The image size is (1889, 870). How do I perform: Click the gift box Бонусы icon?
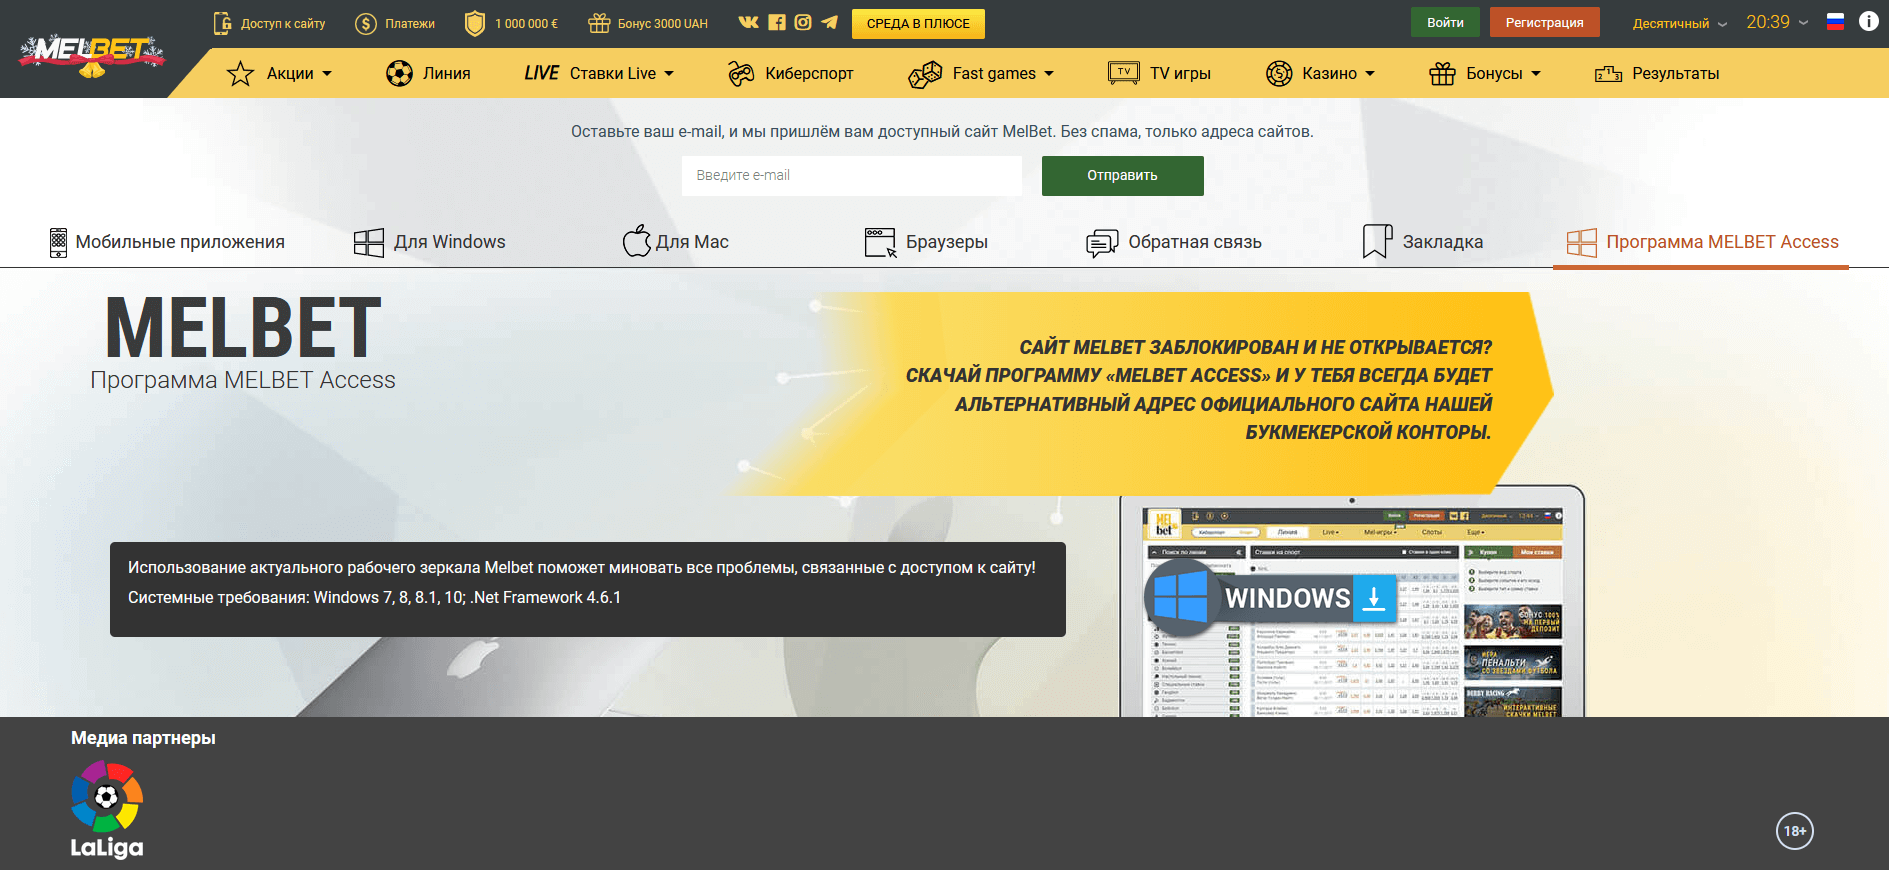click(1442, 73)
